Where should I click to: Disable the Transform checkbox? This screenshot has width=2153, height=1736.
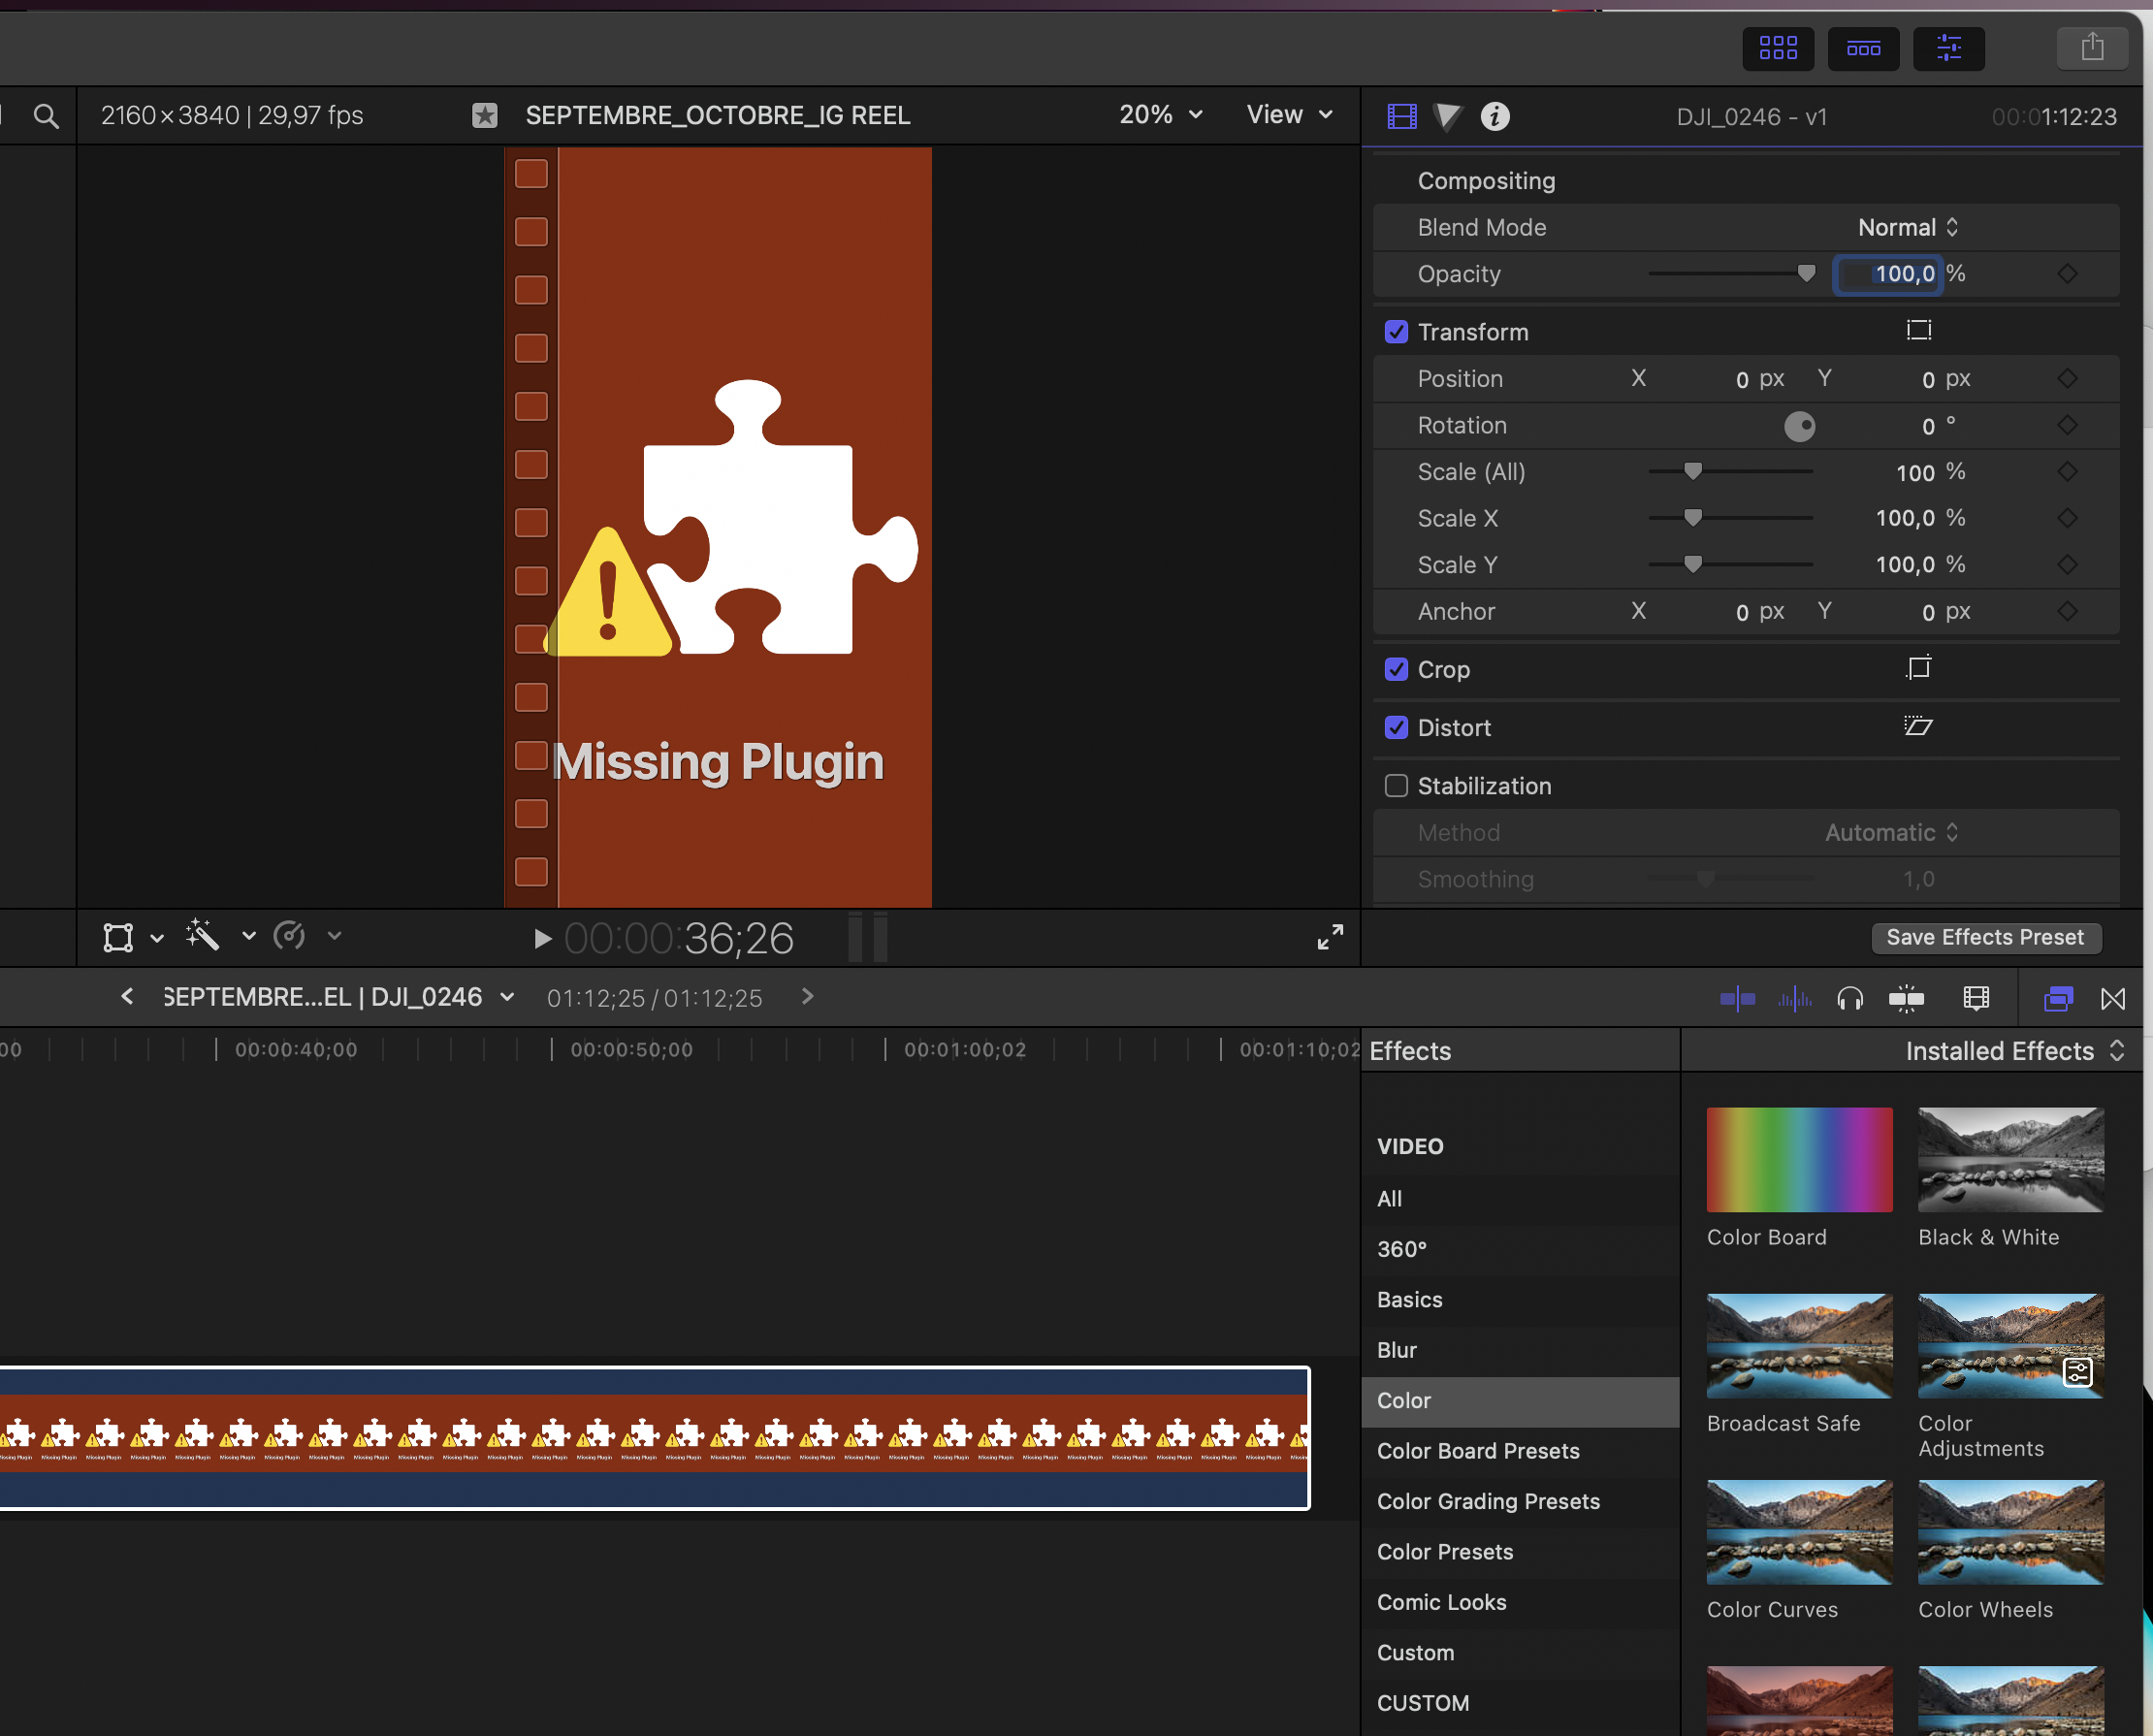(1395, 332)
